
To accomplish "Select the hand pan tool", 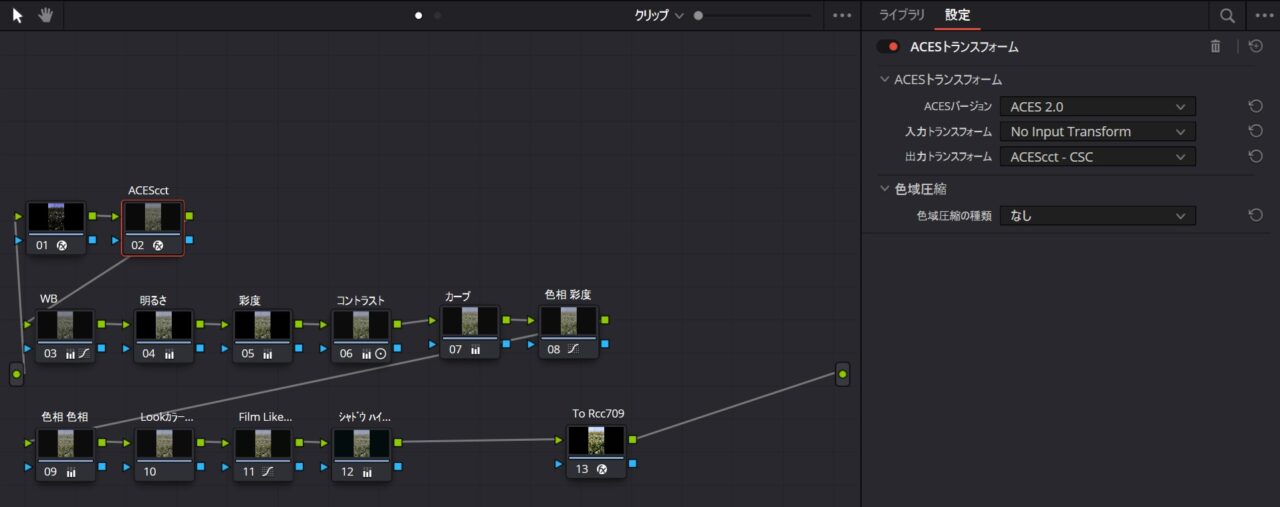I will [x=45, y=15].
